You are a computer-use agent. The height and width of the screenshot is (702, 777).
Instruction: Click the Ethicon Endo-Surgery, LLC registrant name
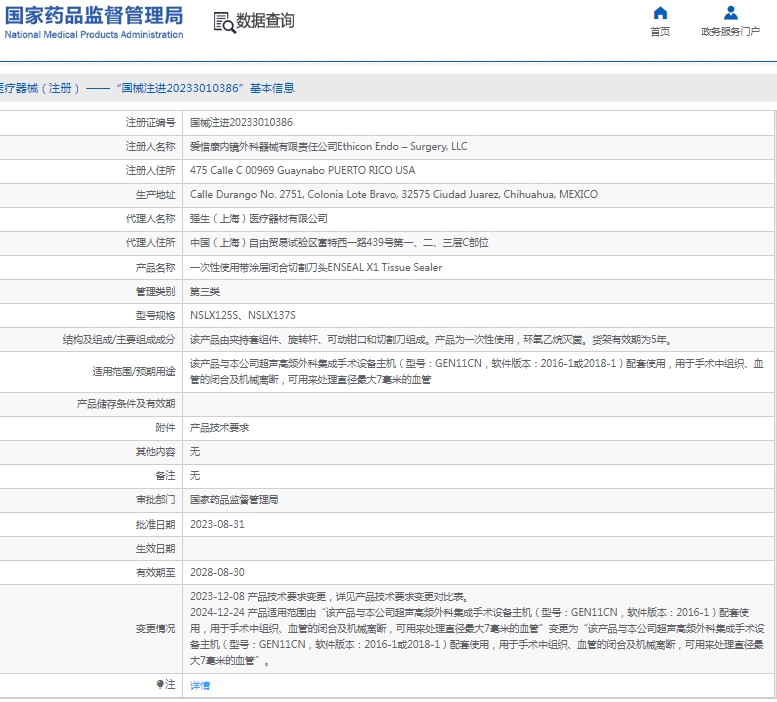click(329, 147)
